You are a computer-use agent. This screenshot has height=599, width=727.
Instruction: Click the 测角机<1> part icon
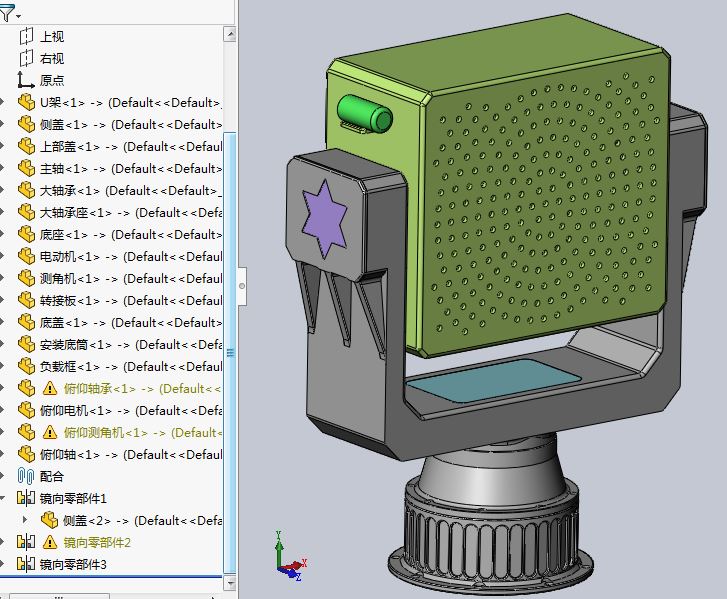26,278
